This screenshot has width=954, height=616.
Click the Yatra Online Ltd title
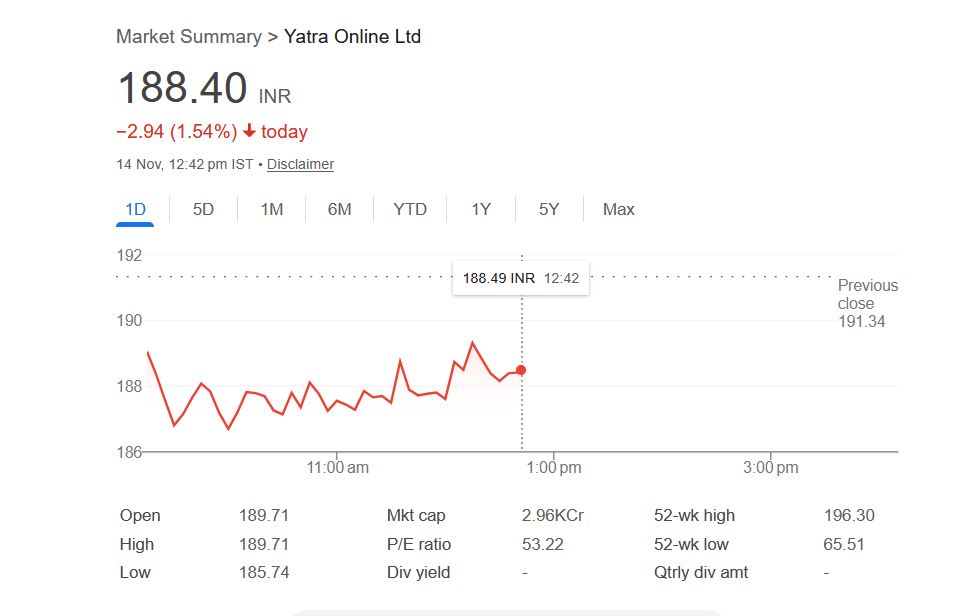352,37
